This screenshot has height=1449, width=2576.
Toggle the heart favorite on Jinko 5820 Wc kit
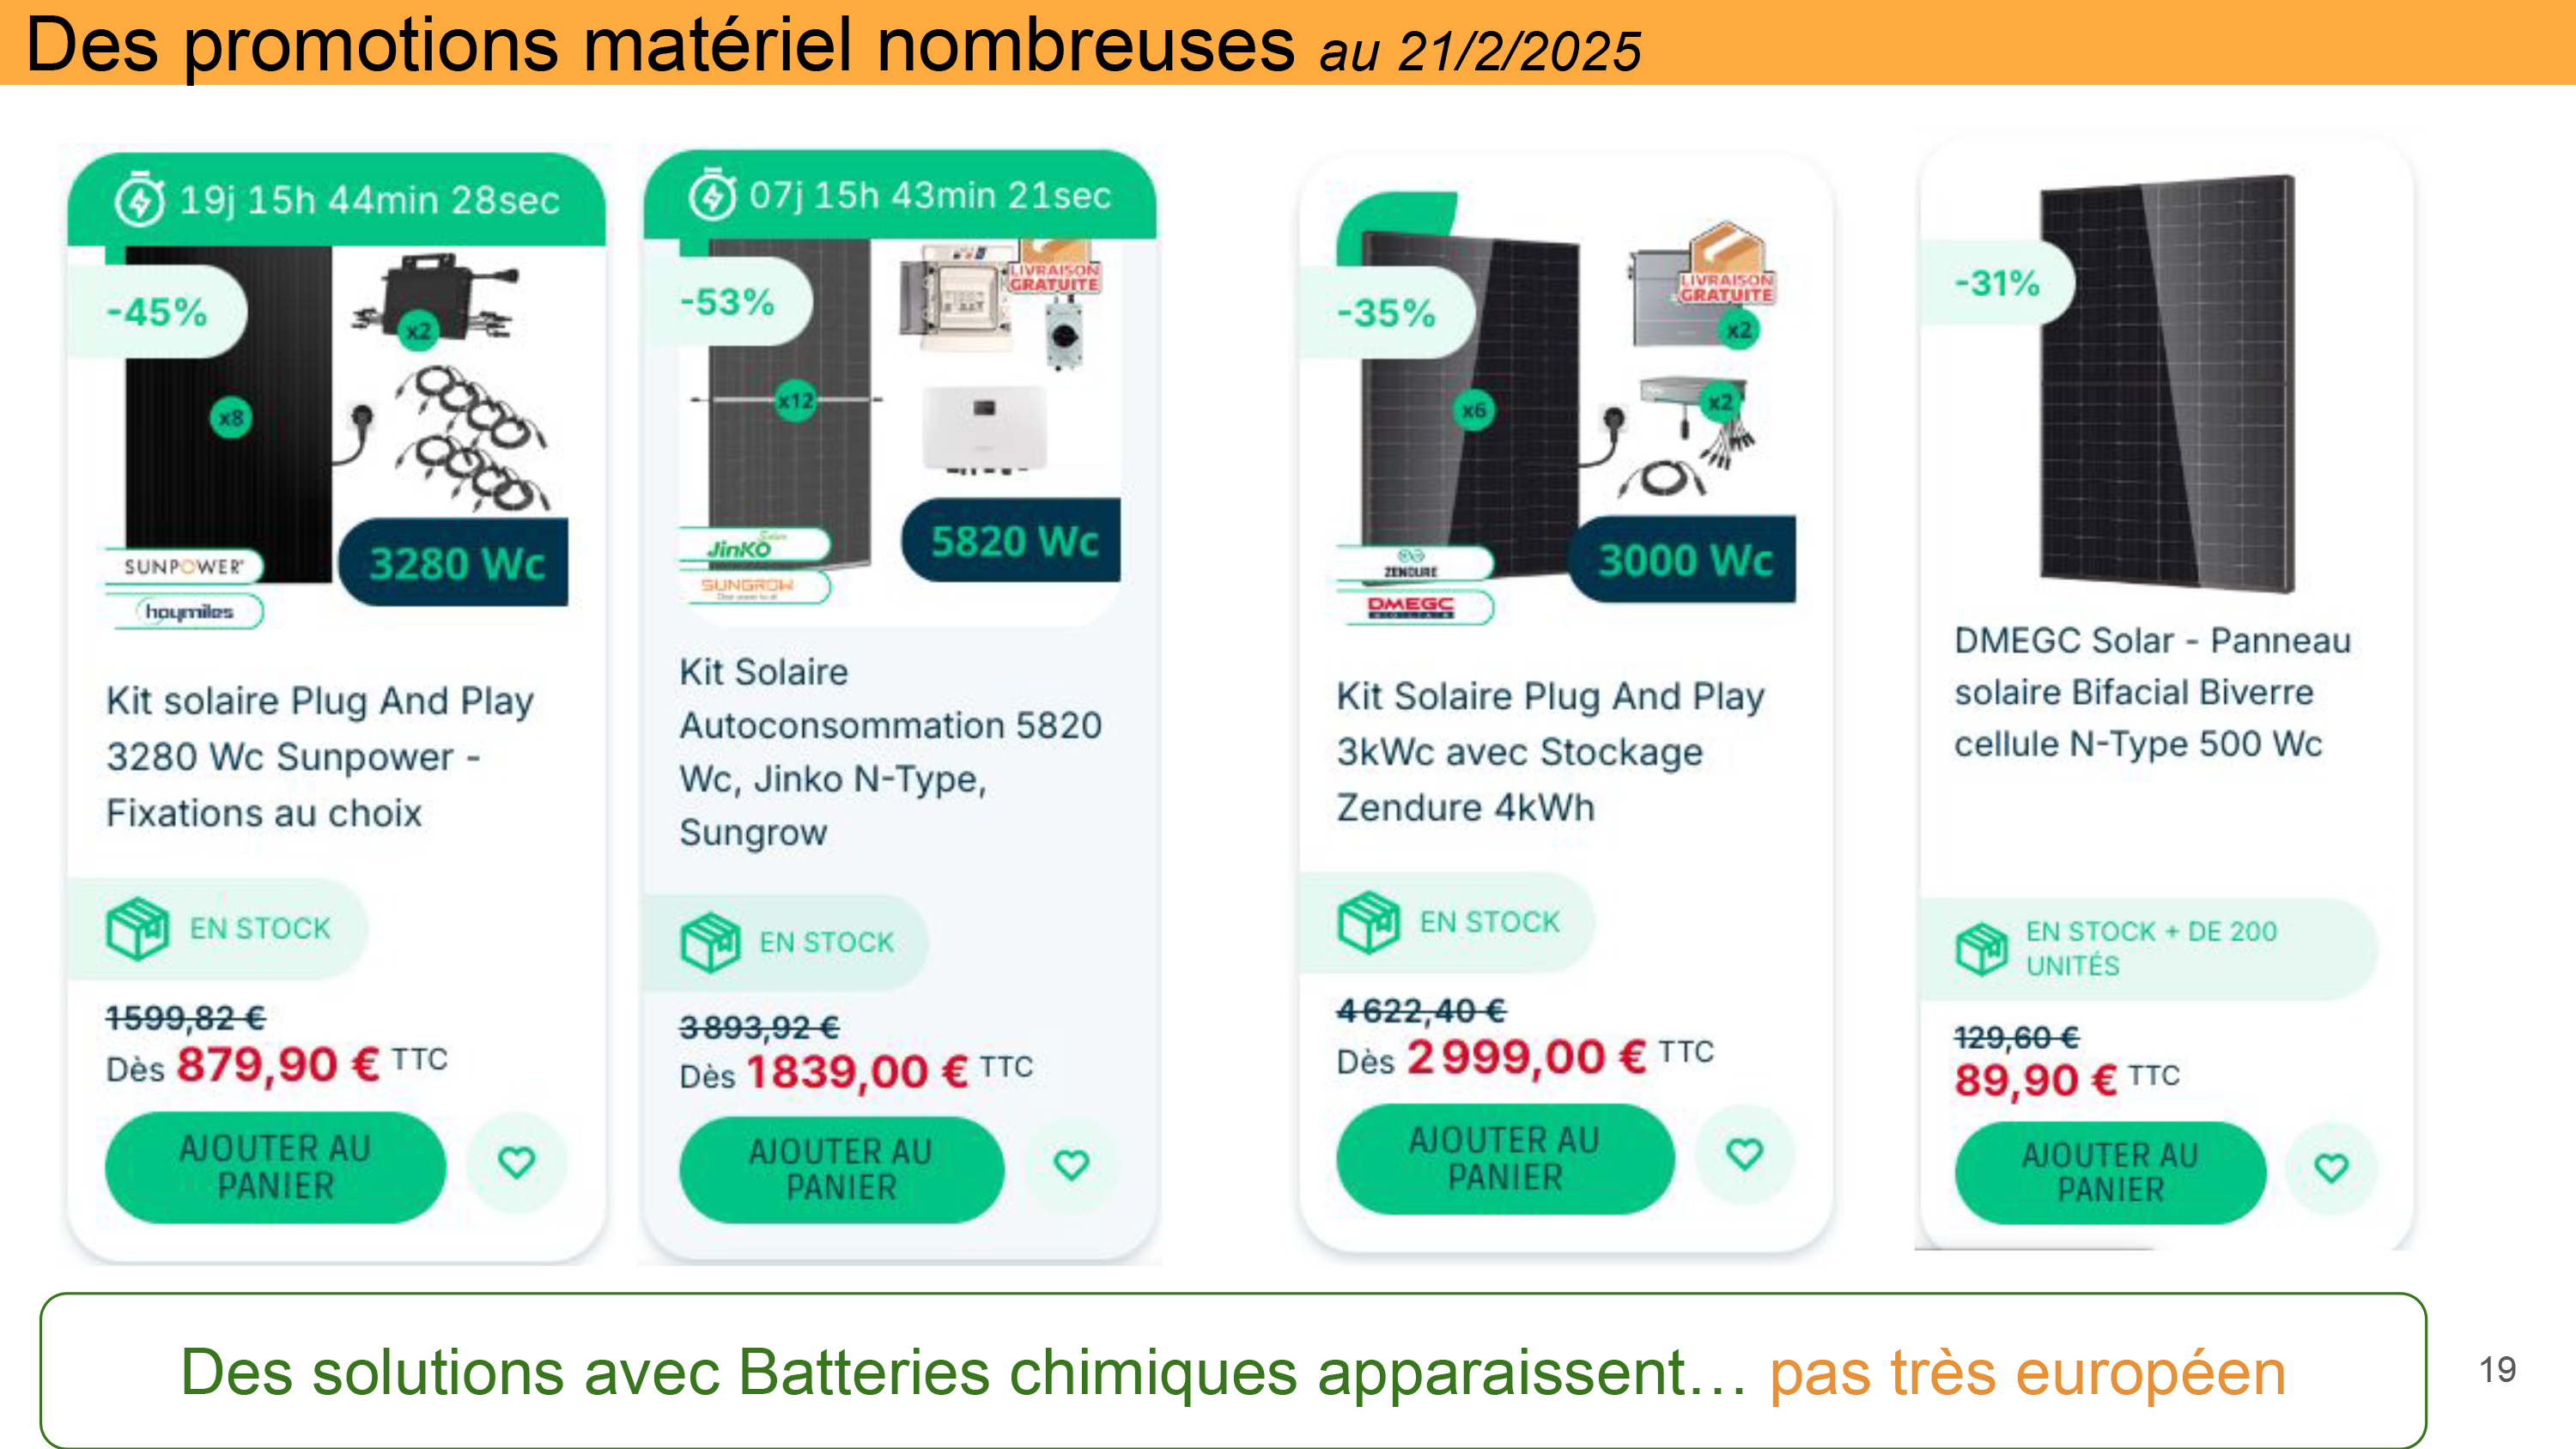(1072, 1163)
